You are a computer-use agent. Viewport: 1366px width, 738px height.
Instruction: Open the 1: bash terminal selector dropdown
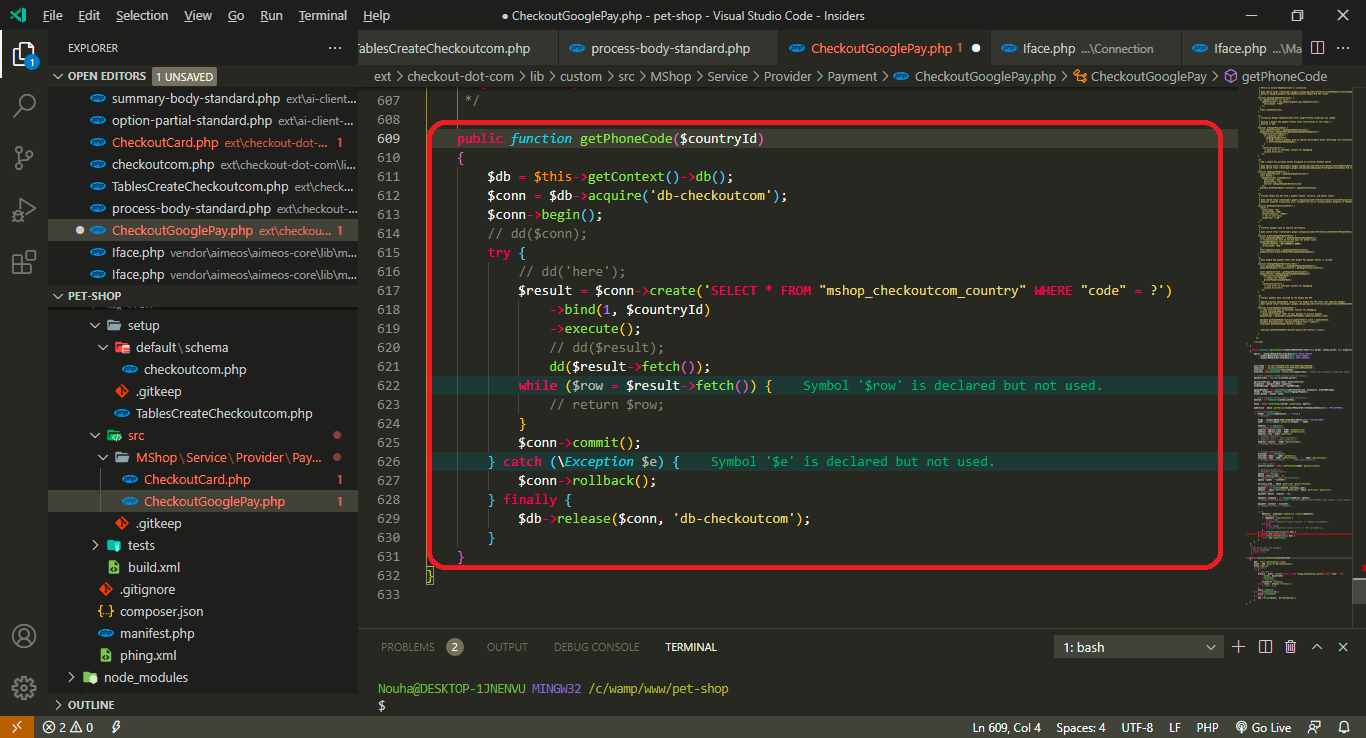(1139, 647)
